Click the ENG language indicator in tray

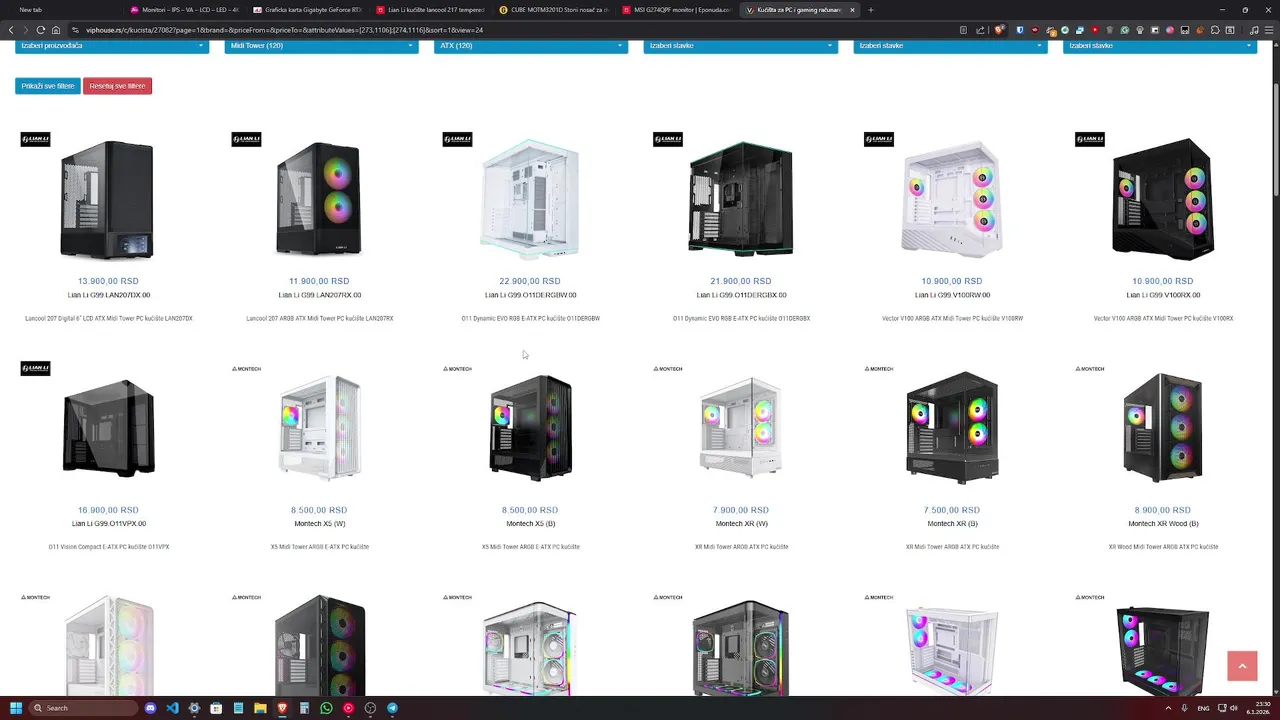1203,708
